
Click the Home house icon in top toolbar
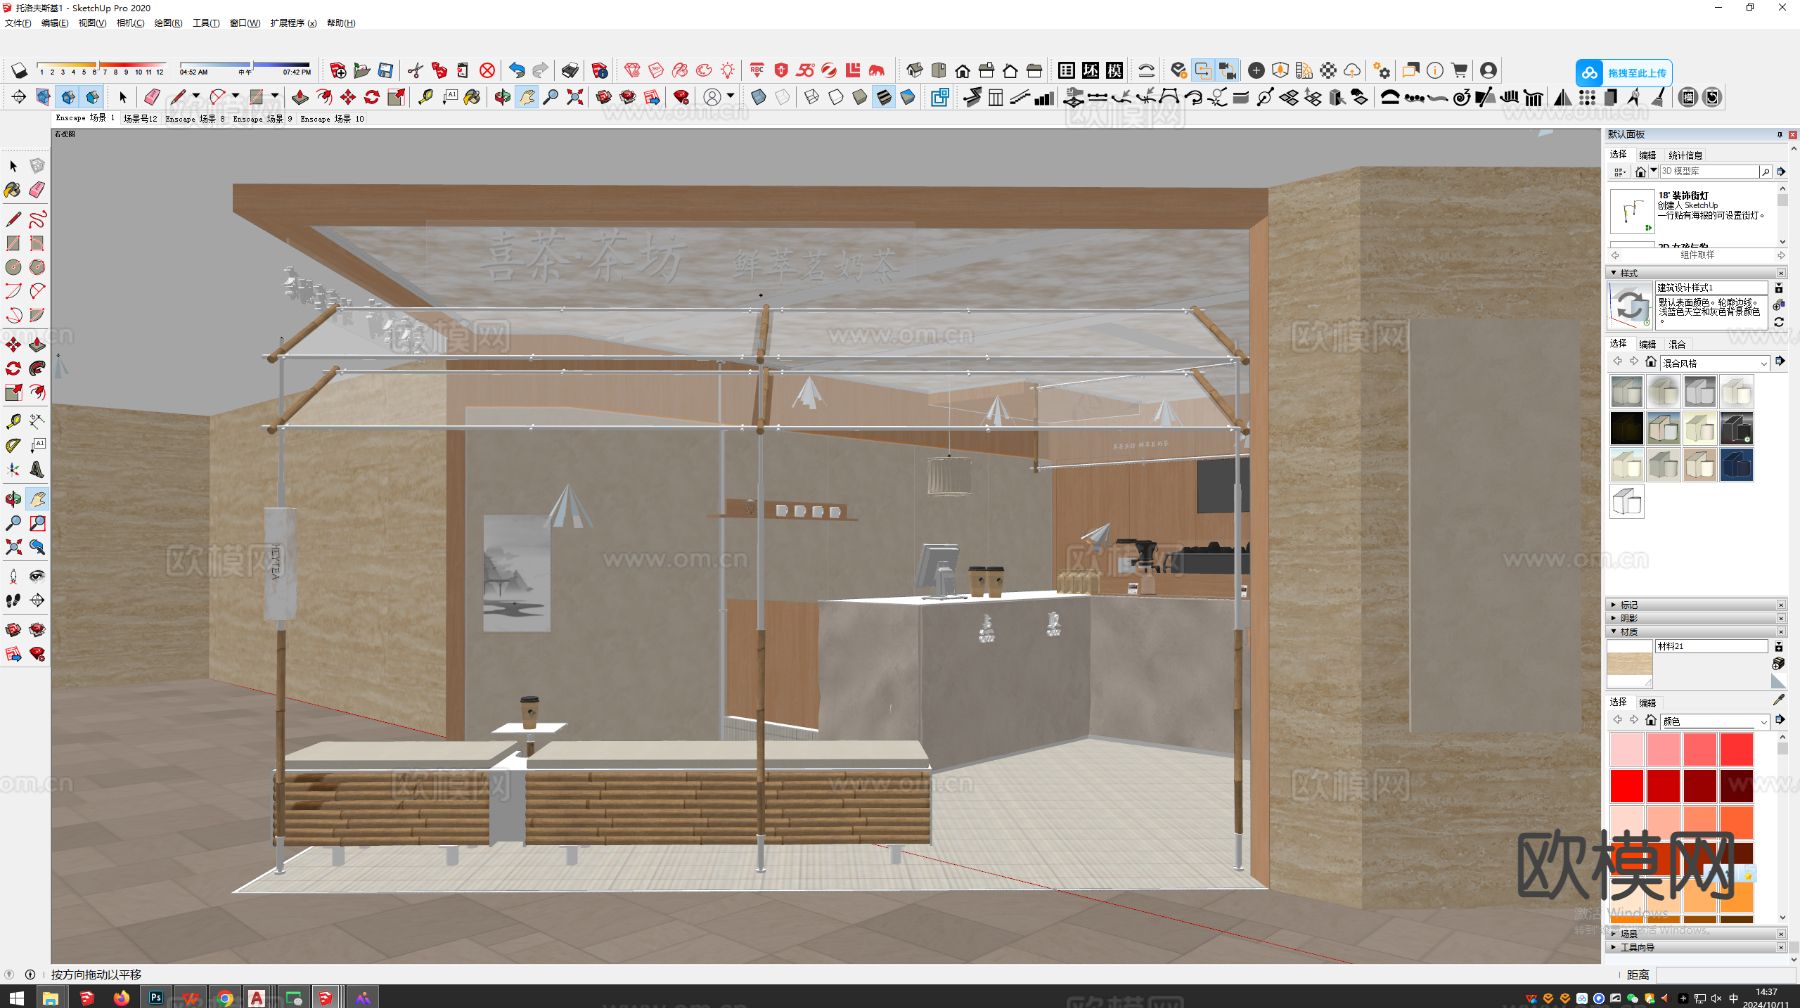(x=963, y=71)
